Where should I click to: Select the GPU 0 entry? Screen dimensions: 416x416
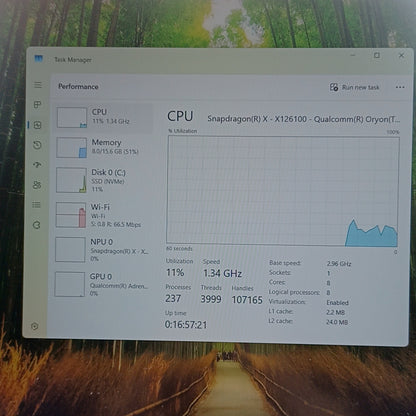click(x=101, y=284)
